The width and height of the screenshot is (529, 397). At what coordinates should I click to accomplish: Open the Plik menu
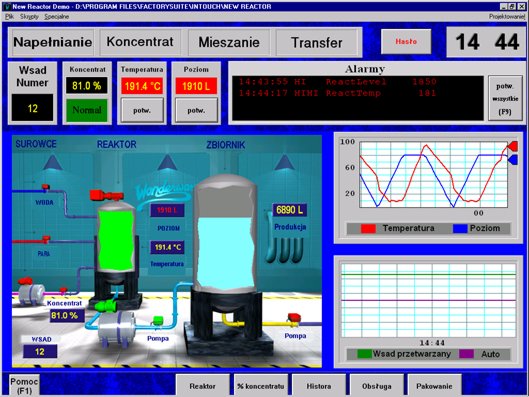(x=9, y=17)
